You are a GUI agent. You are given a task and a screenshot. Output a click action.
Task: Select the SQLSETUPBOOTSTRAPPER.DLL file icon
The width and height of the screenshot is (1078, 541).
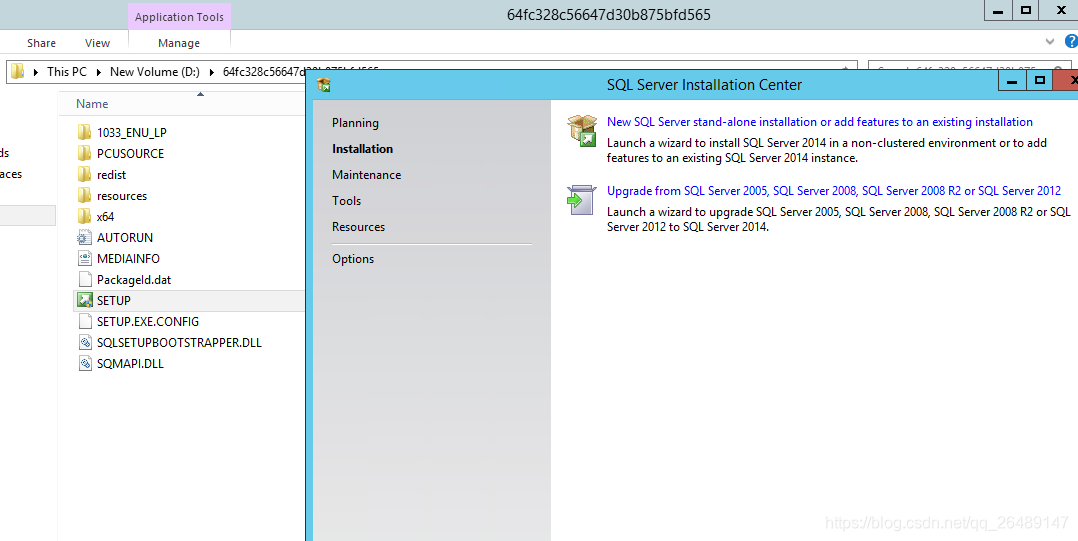point(85,342)
